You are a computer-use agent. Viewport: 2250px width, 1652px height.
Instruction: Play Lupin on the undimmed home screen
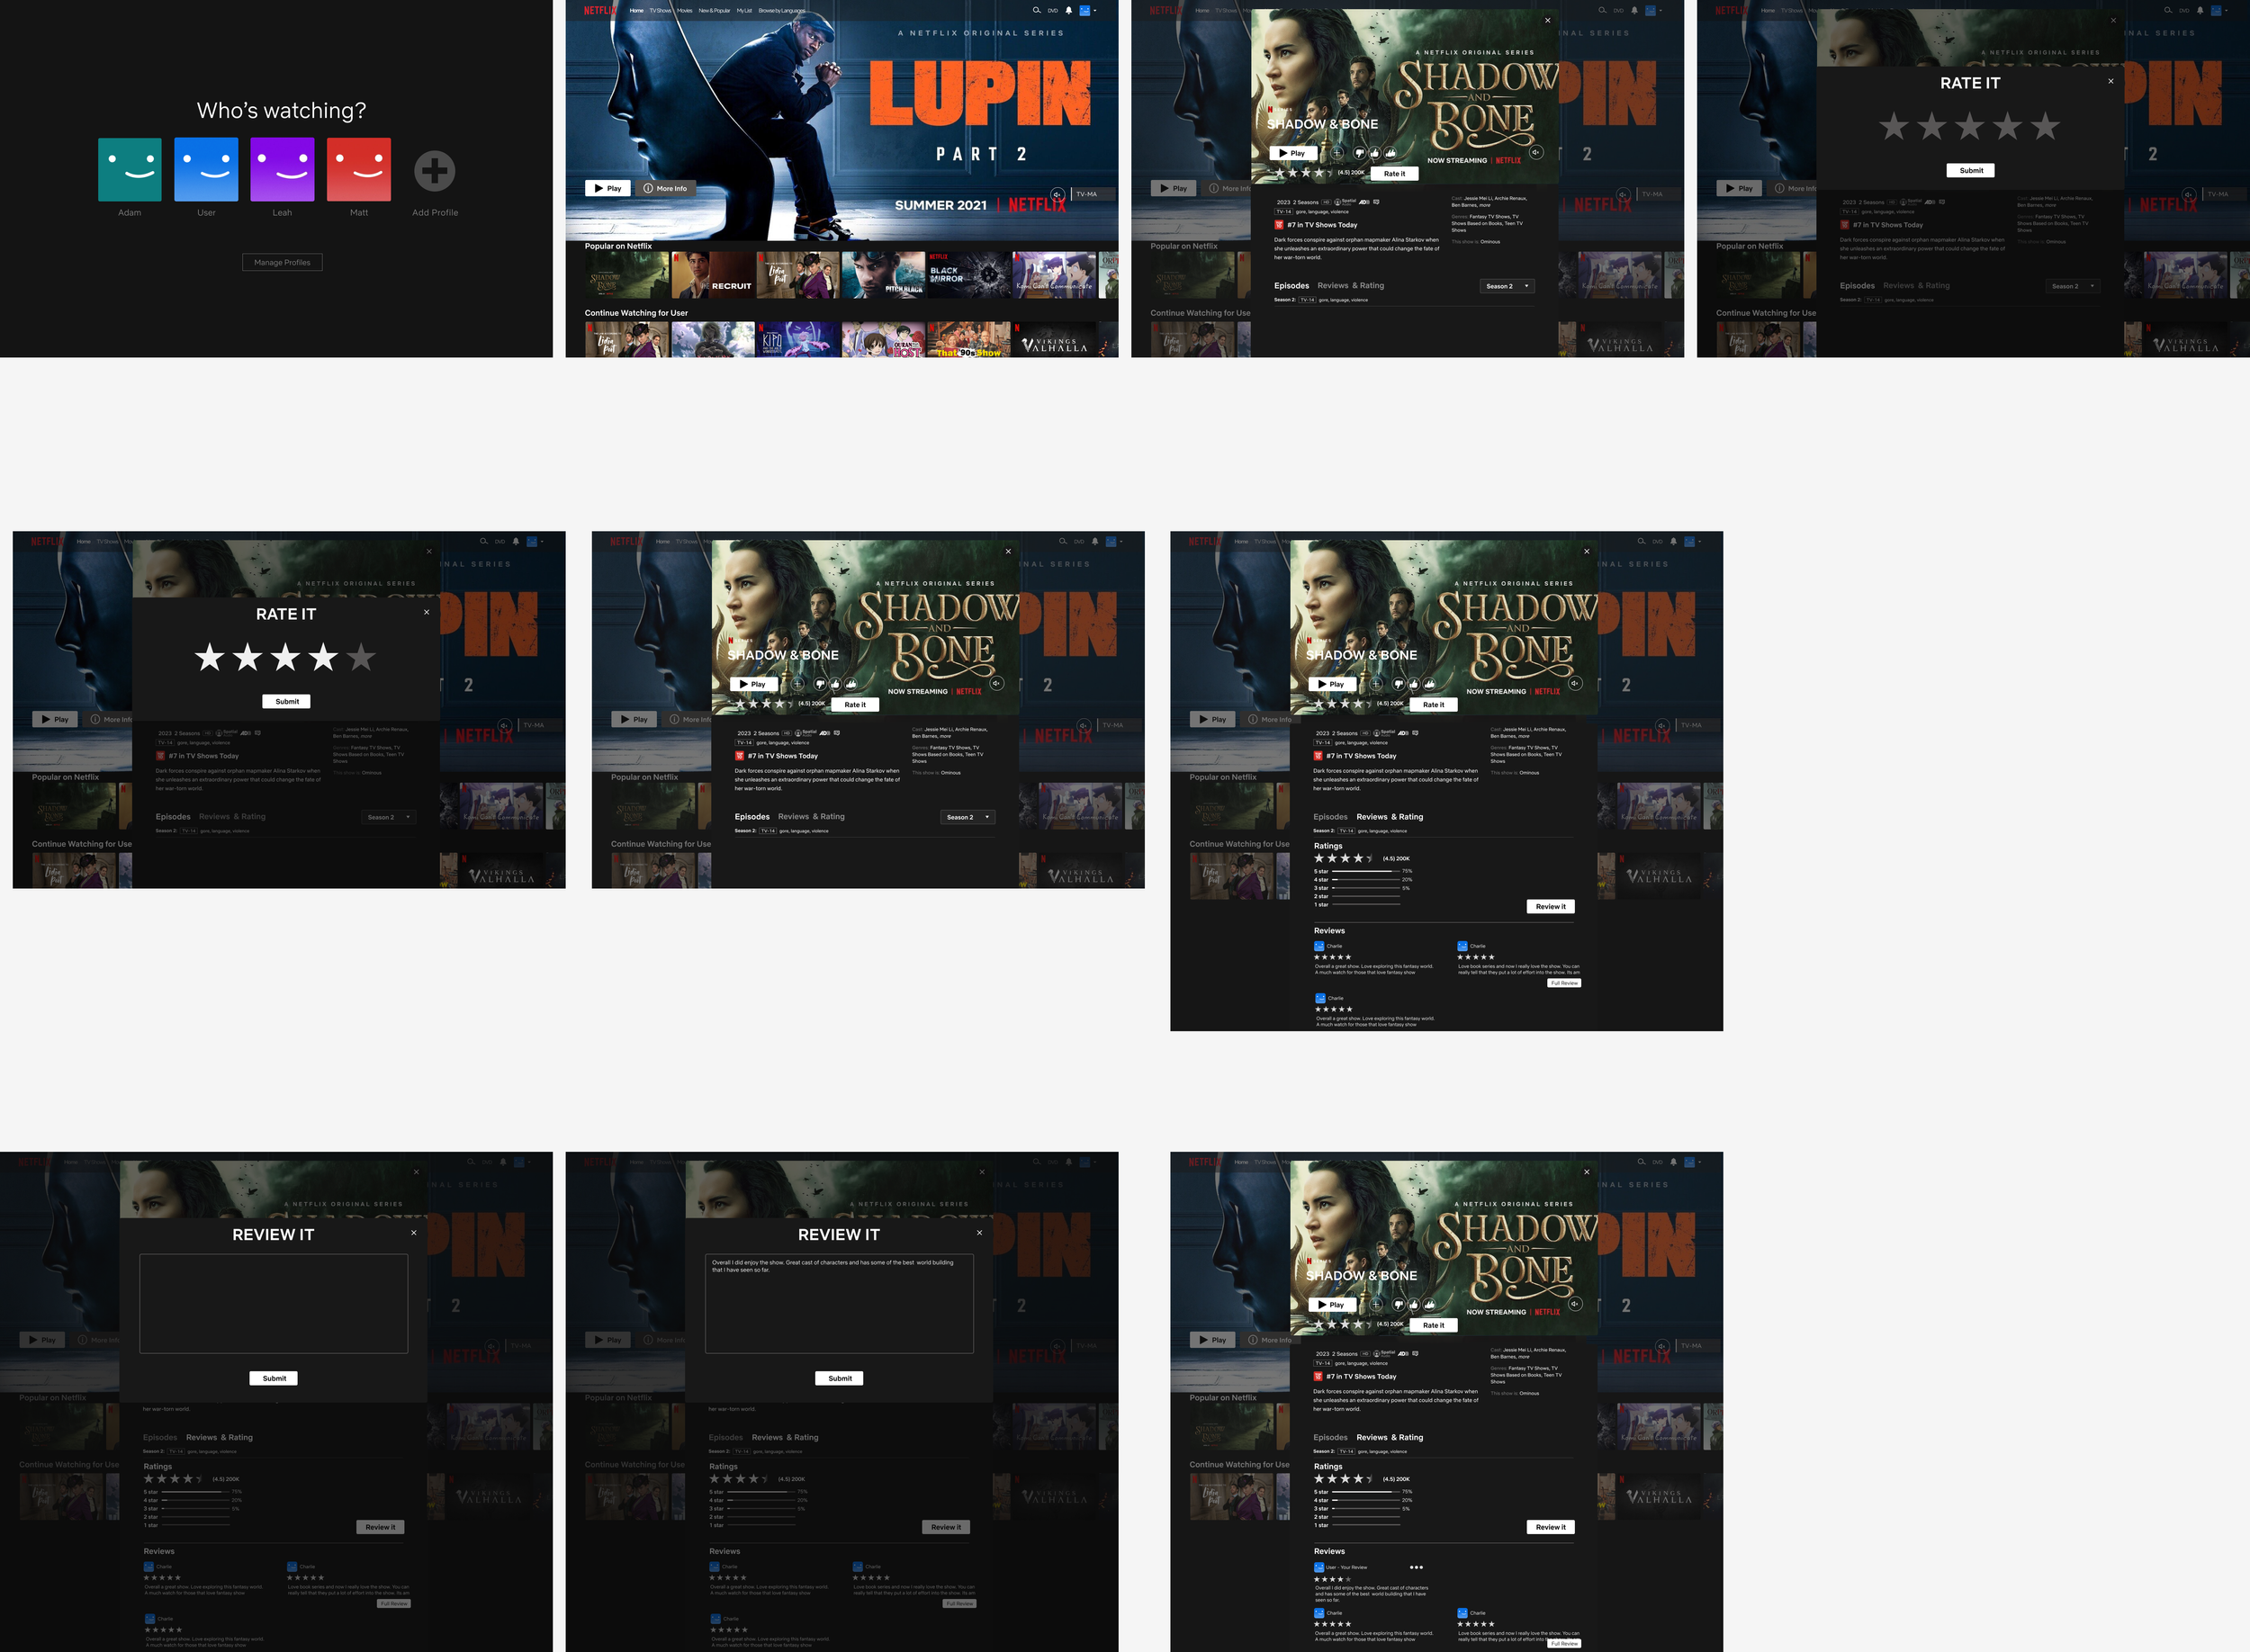pyautogui.click(x=607, y=188)
